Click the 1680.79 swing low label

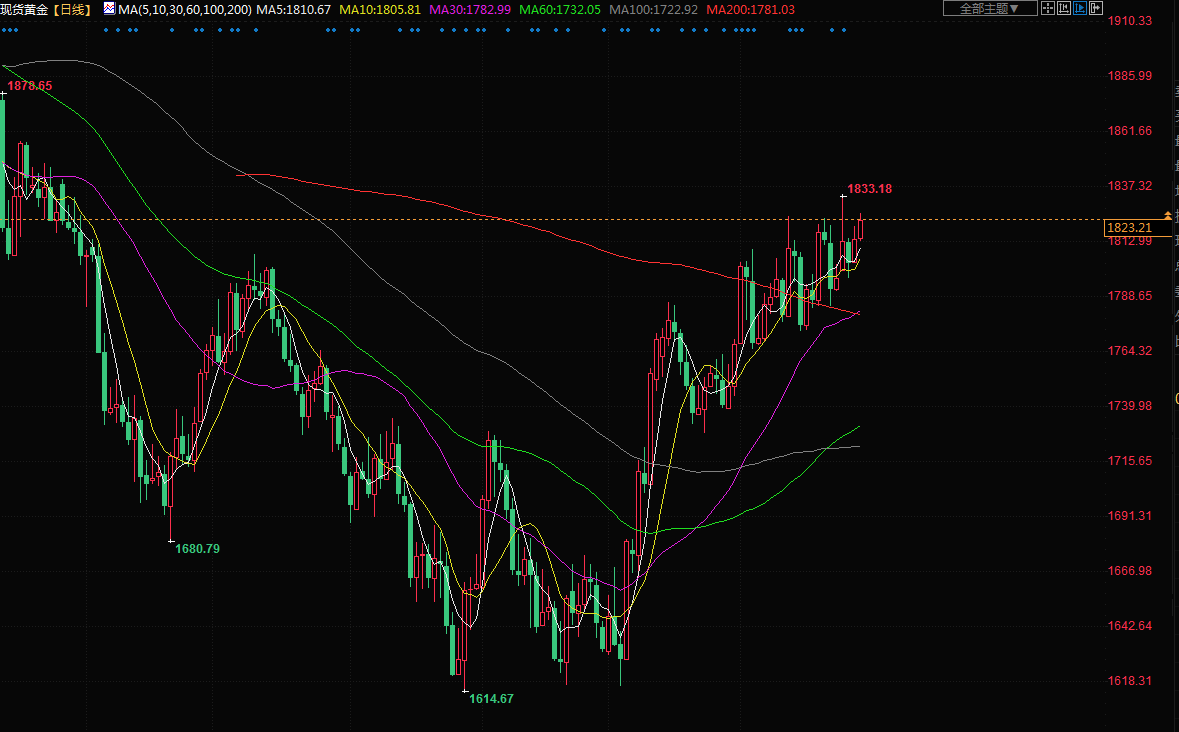pos(197,548)
